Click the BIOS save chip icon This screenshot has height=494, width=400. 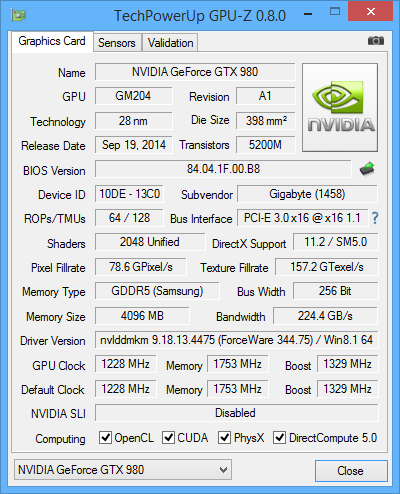pos(367,169)
